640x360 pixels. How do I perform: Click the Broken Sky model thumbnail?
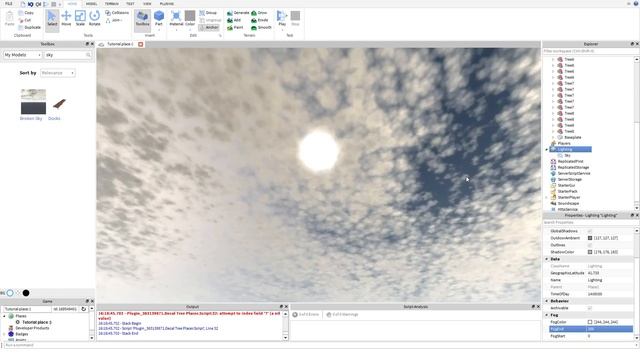click(33, 101)
